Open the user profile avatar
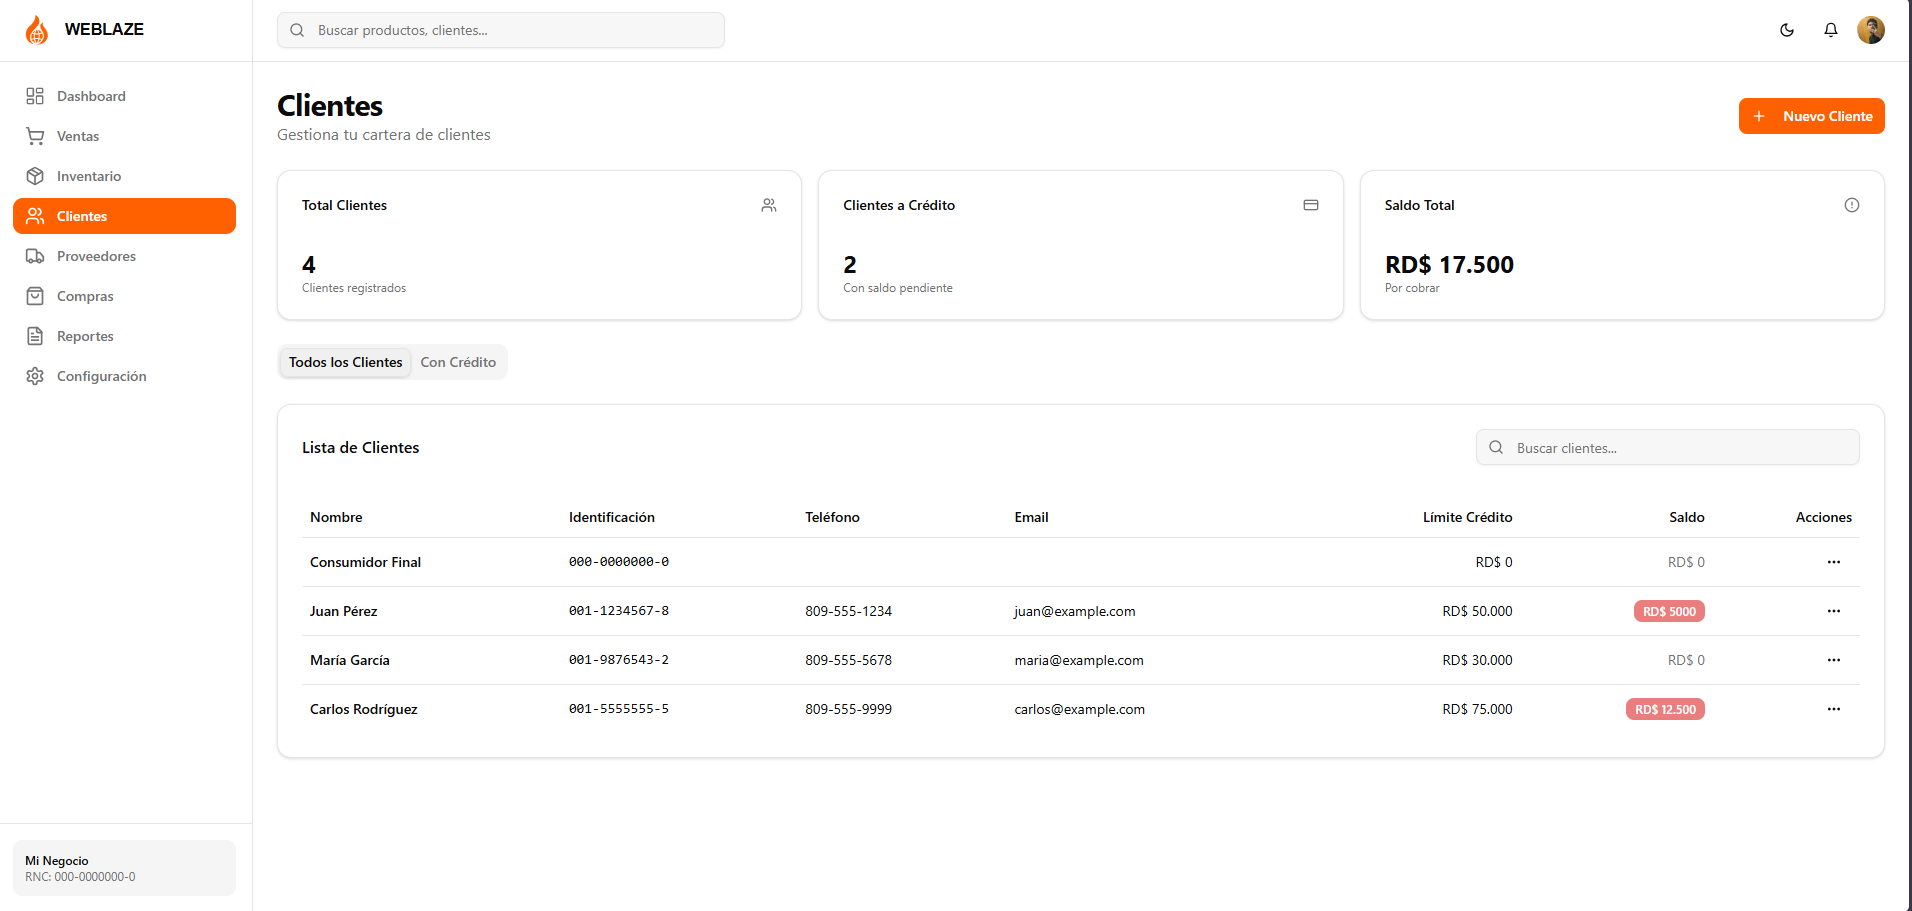Image resolution: width=1912 pixels, height=911 pixels. pos(1871,30)
